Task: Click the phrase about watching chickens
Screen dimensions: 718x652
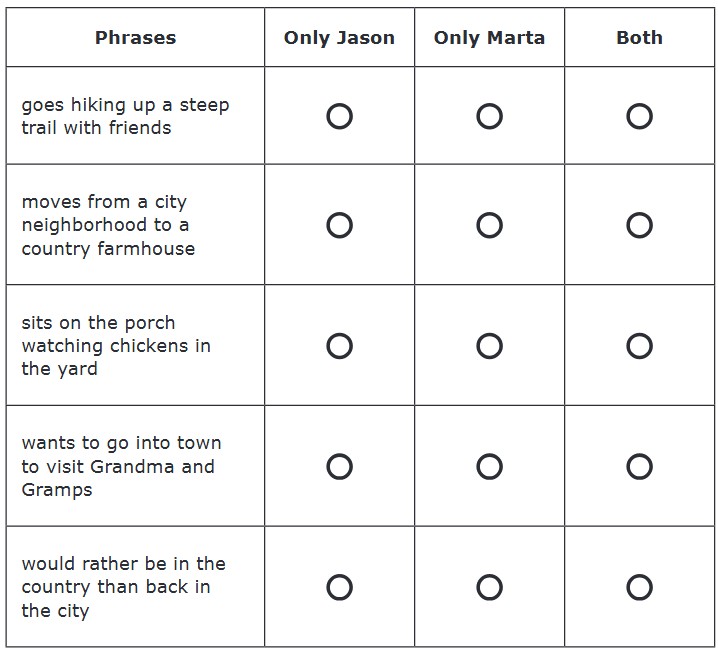Action: coord(116,346)
